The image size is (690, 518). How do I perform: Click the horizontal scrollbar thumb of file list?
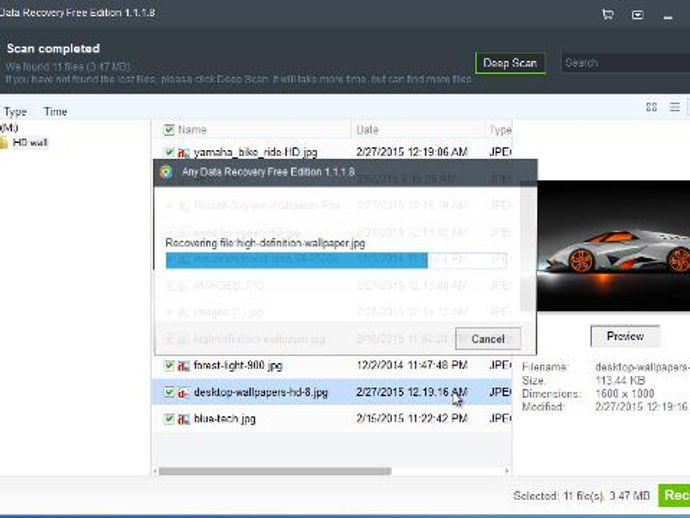coord(275,471)
